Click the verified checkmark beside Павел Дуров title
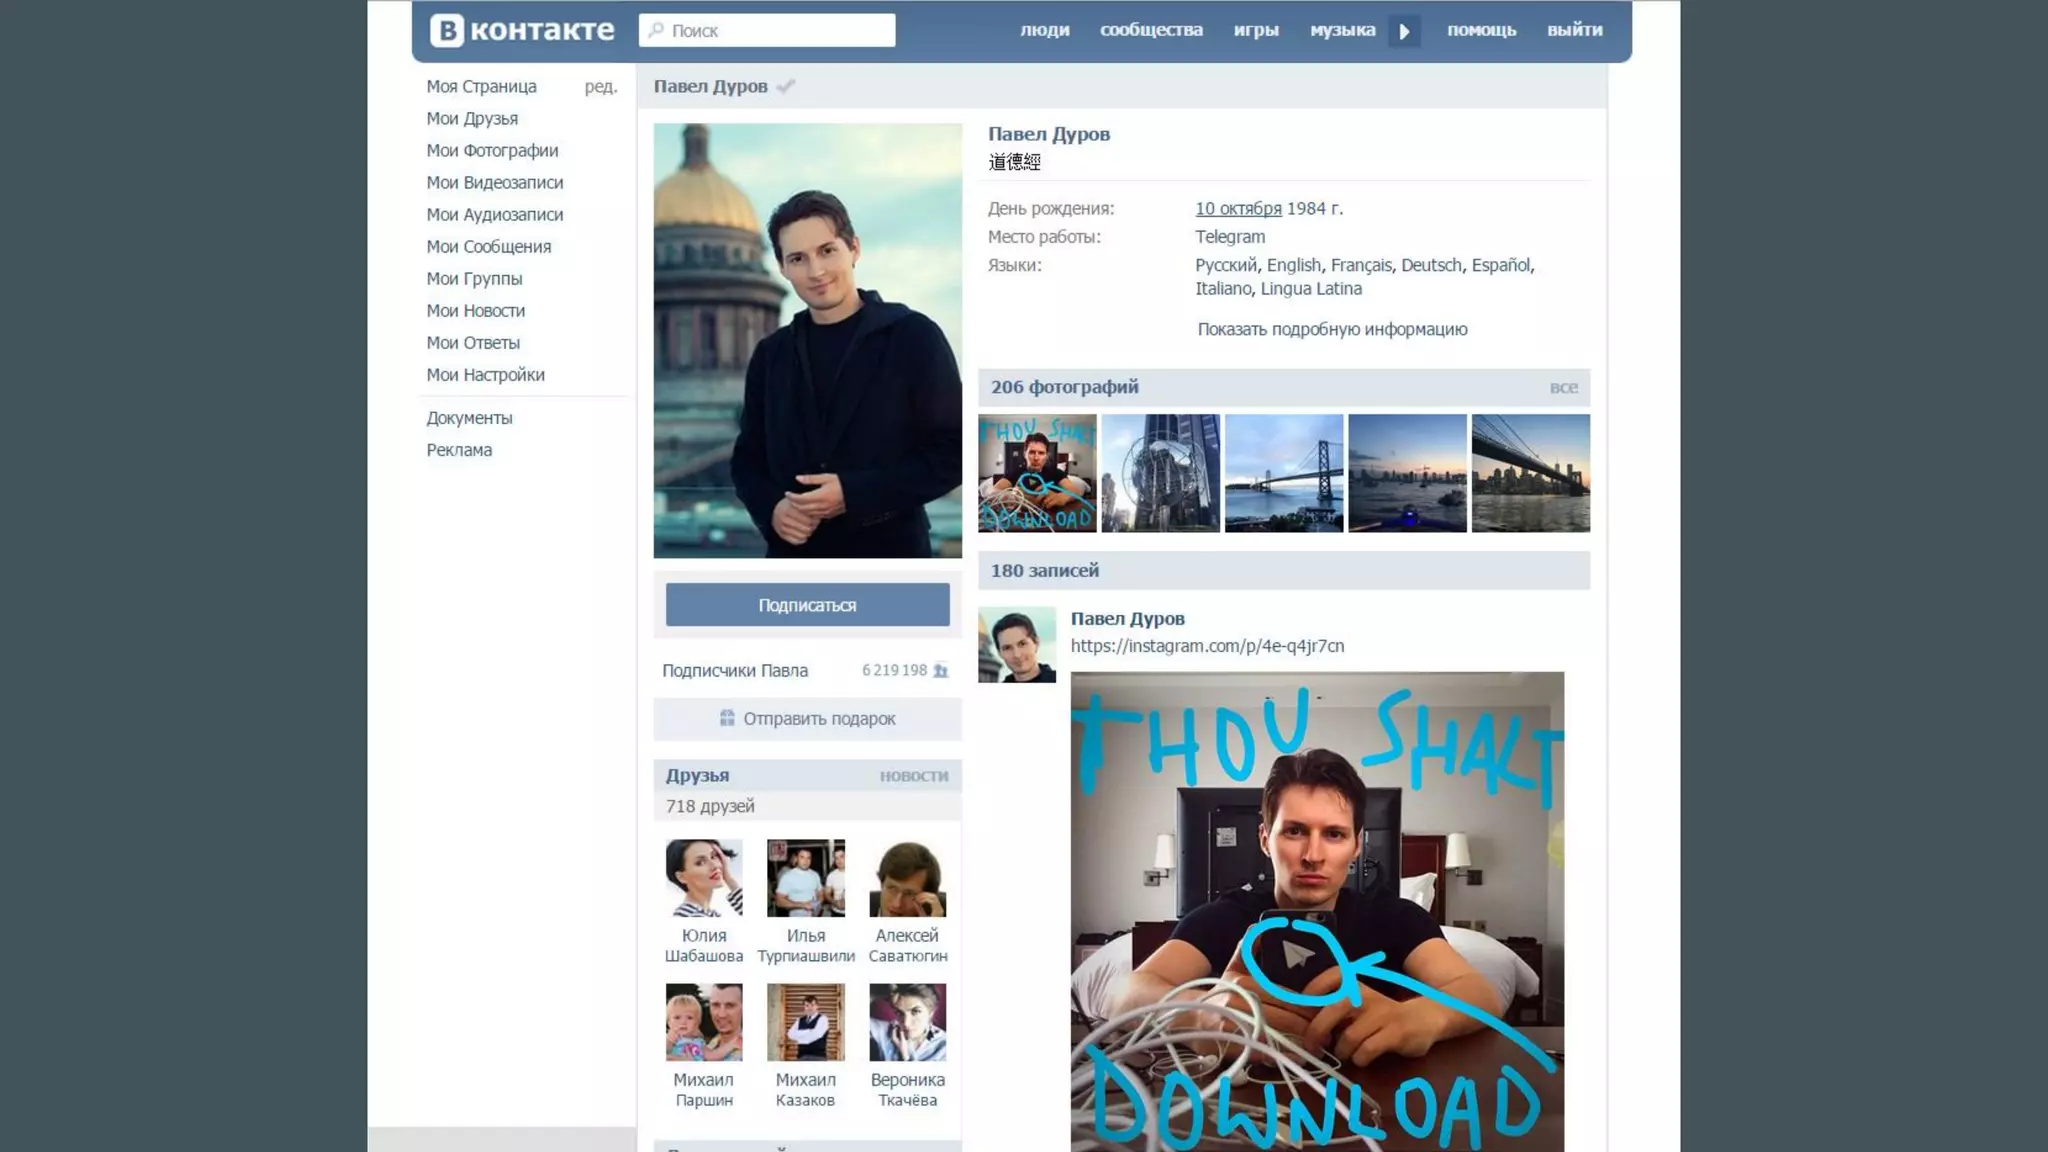The width and height of the screenshot is (2048, 1152). point(786,86)
